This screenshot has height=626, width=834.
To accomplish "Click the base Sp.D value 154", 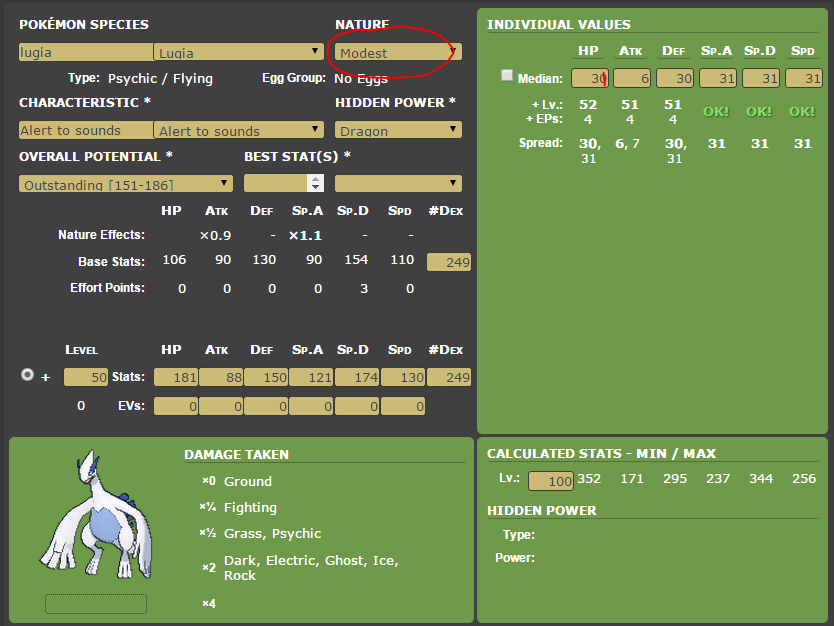I will [x=356, y=260].
